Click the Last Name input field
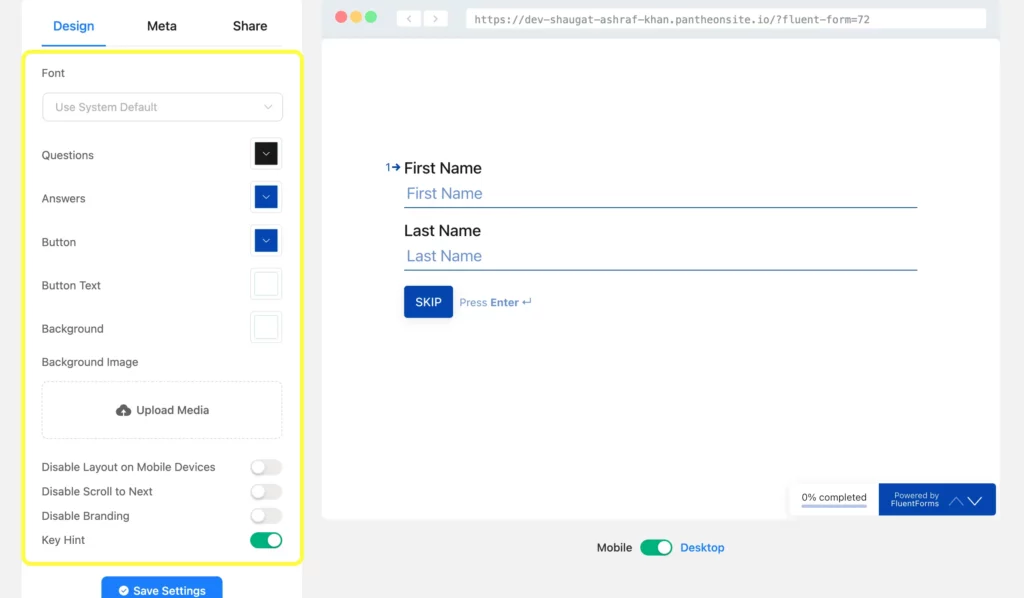 tap(660, 257)
